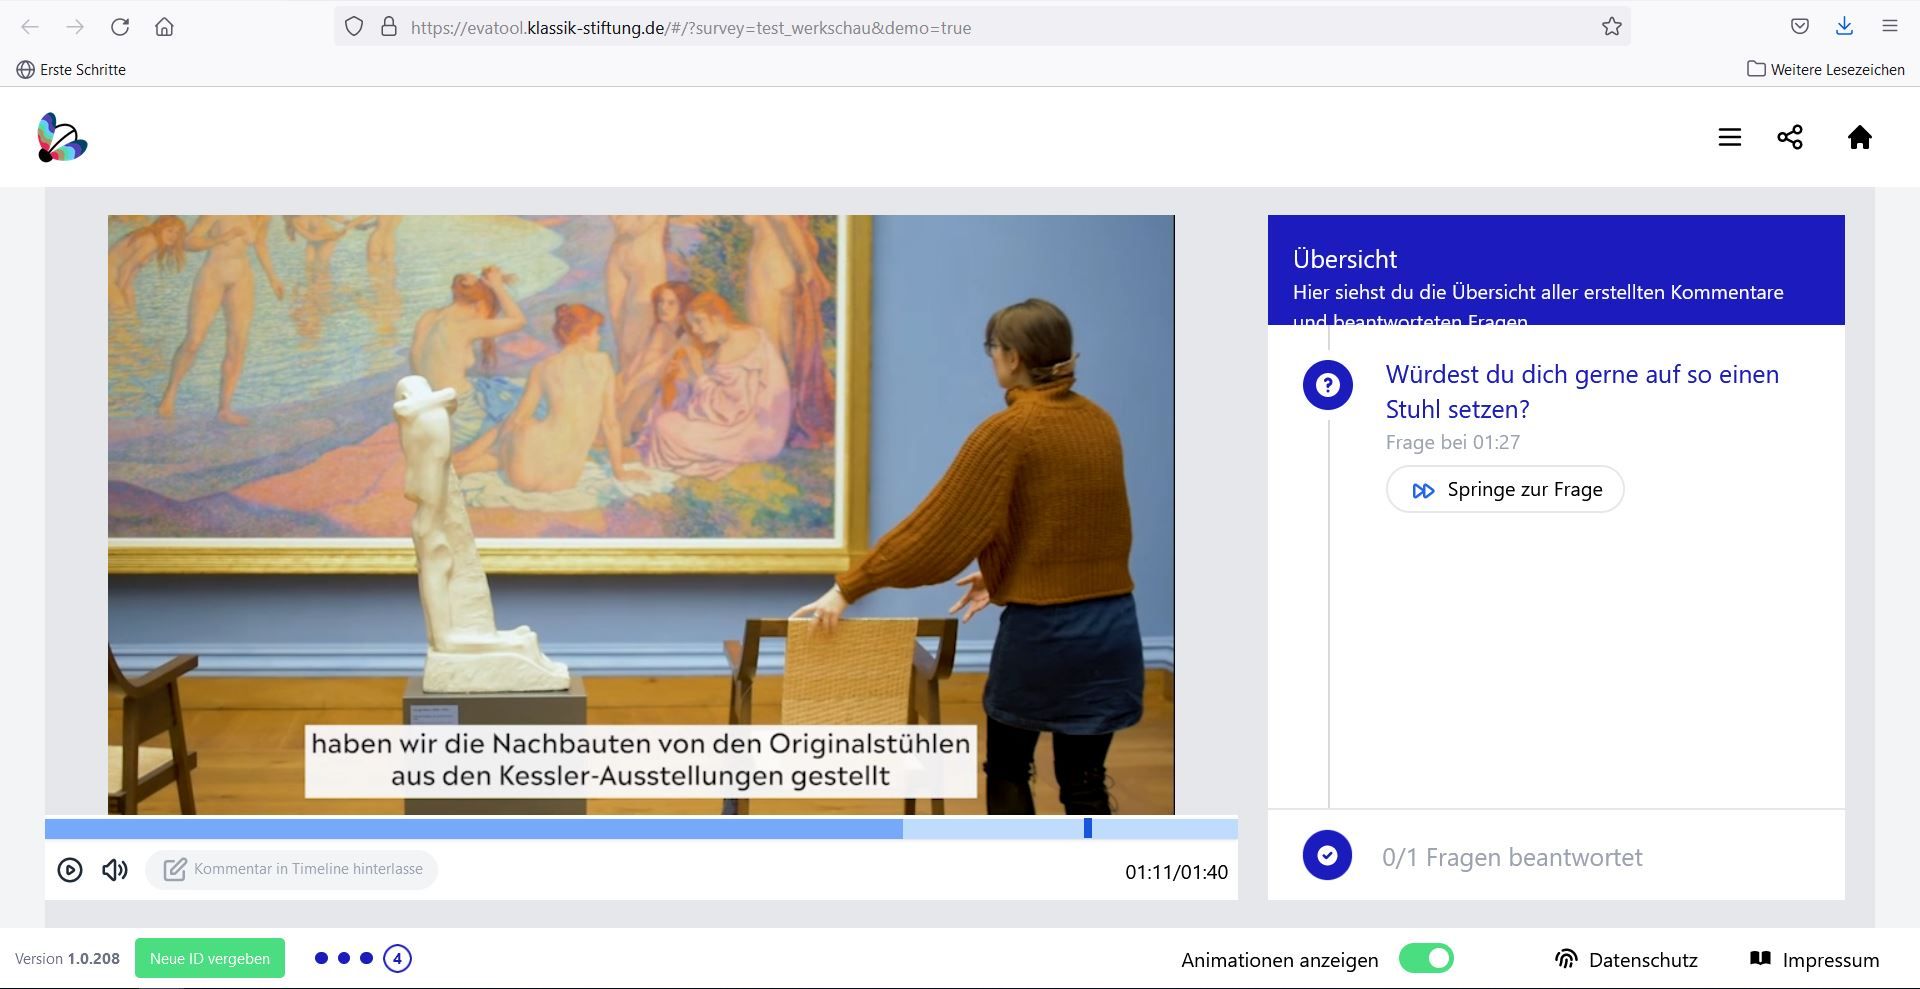Reload the page in browser

click(x=120, y=27)
